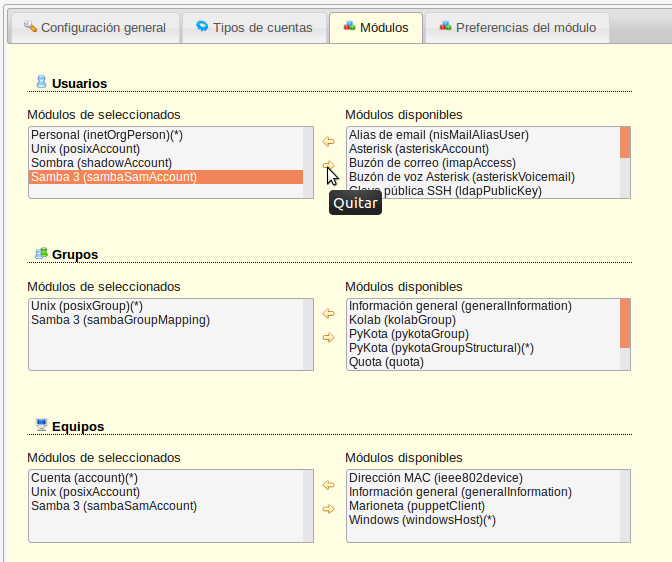This screenshot has height=562, width=672.
Task: Select Información general (generalInformation) in Equipos
Action: coord(483,492)
